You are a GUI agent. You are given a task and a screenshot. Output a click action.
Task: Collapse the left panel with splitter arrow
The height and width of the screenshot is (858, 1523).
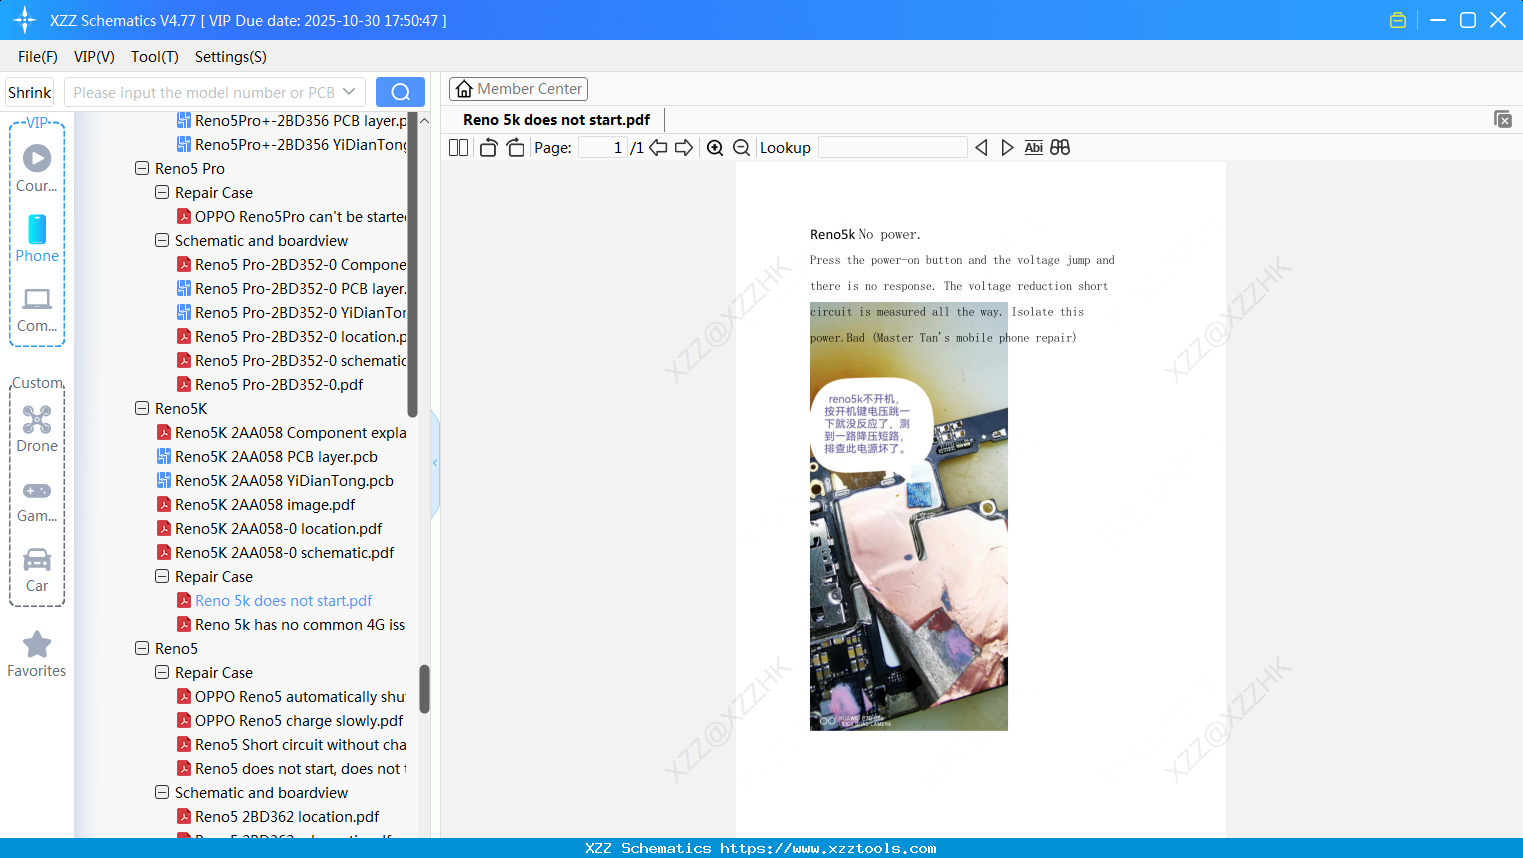pos(435,462)
